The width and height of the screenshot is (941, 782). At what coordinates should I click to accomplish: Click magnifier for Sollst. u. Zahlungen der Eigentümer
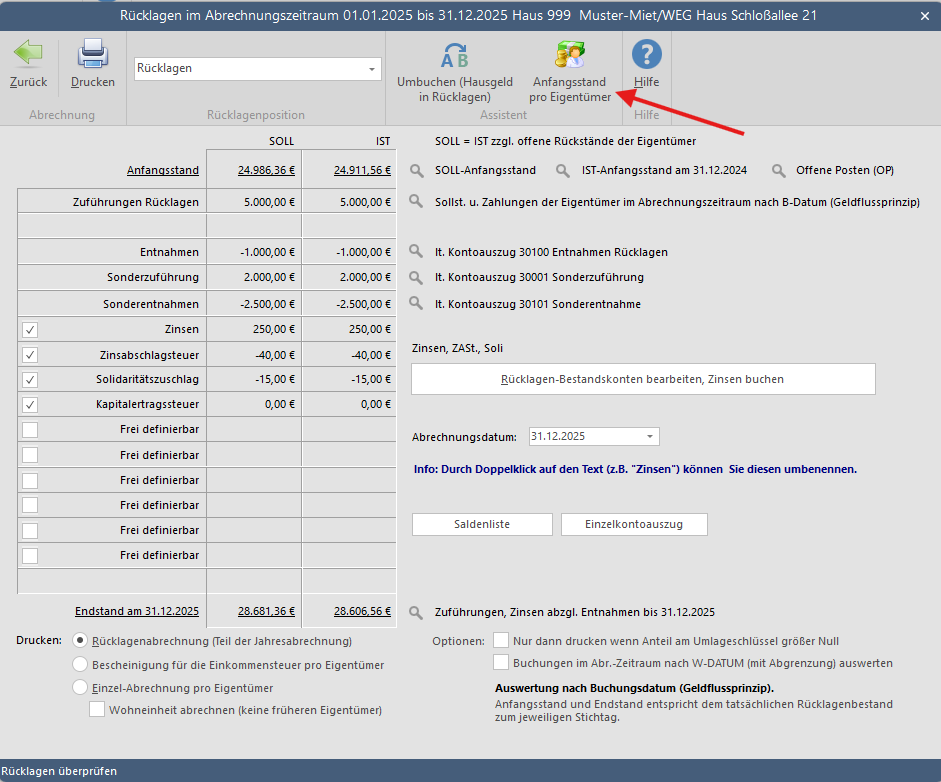point(416,201)
